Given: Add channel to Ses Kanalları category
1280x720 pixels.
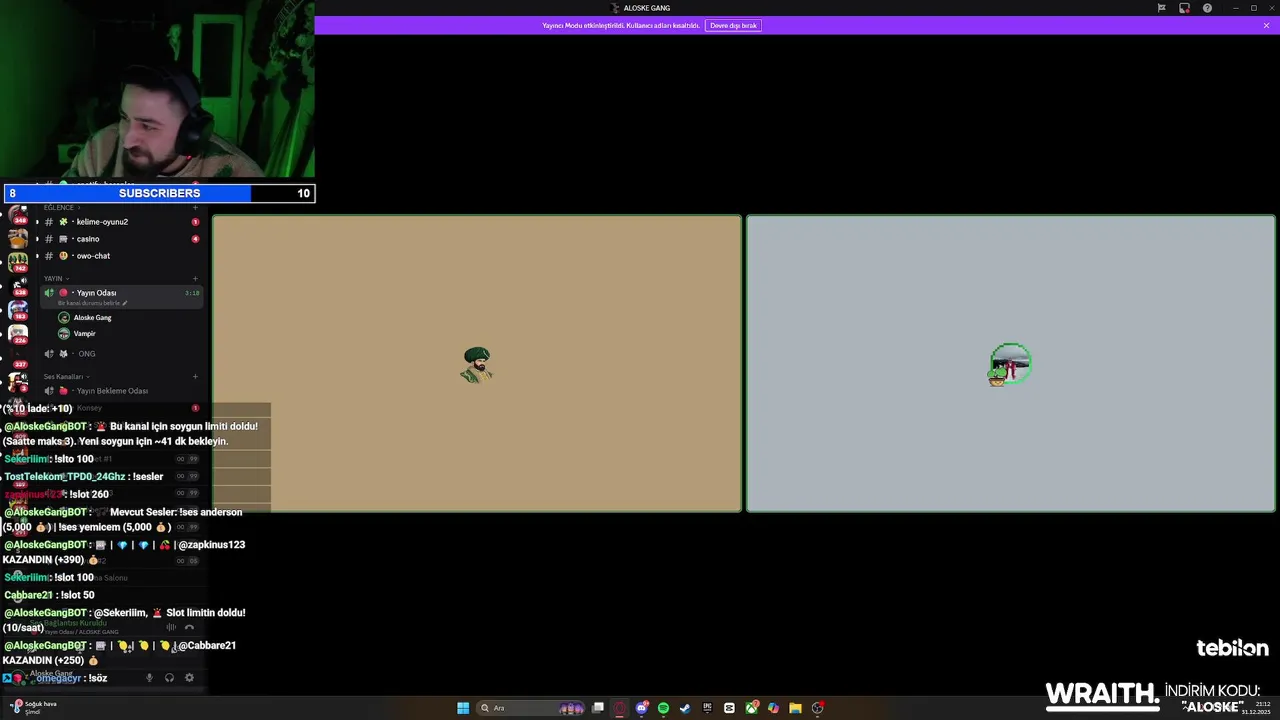Looking at the screenshot, I should point(195,377).
